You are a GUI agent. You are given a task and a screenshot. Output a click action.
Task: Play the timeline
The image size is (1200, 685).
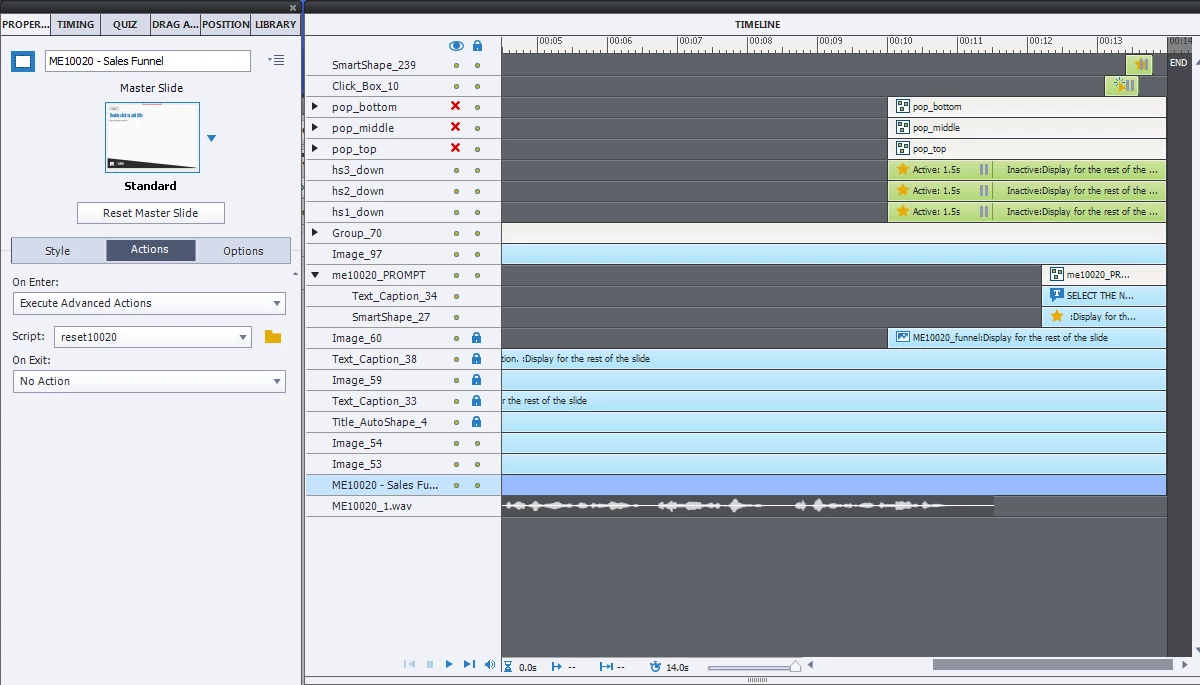(x=449, y=664)
